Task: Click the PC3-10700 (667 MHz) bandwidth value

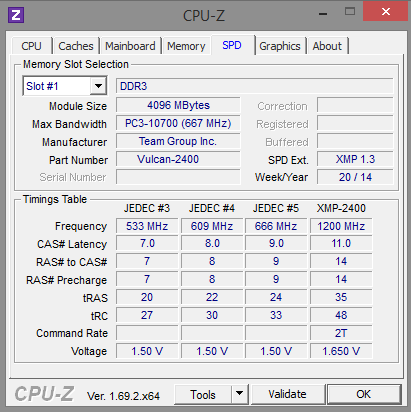Action: tap(178, 123)
